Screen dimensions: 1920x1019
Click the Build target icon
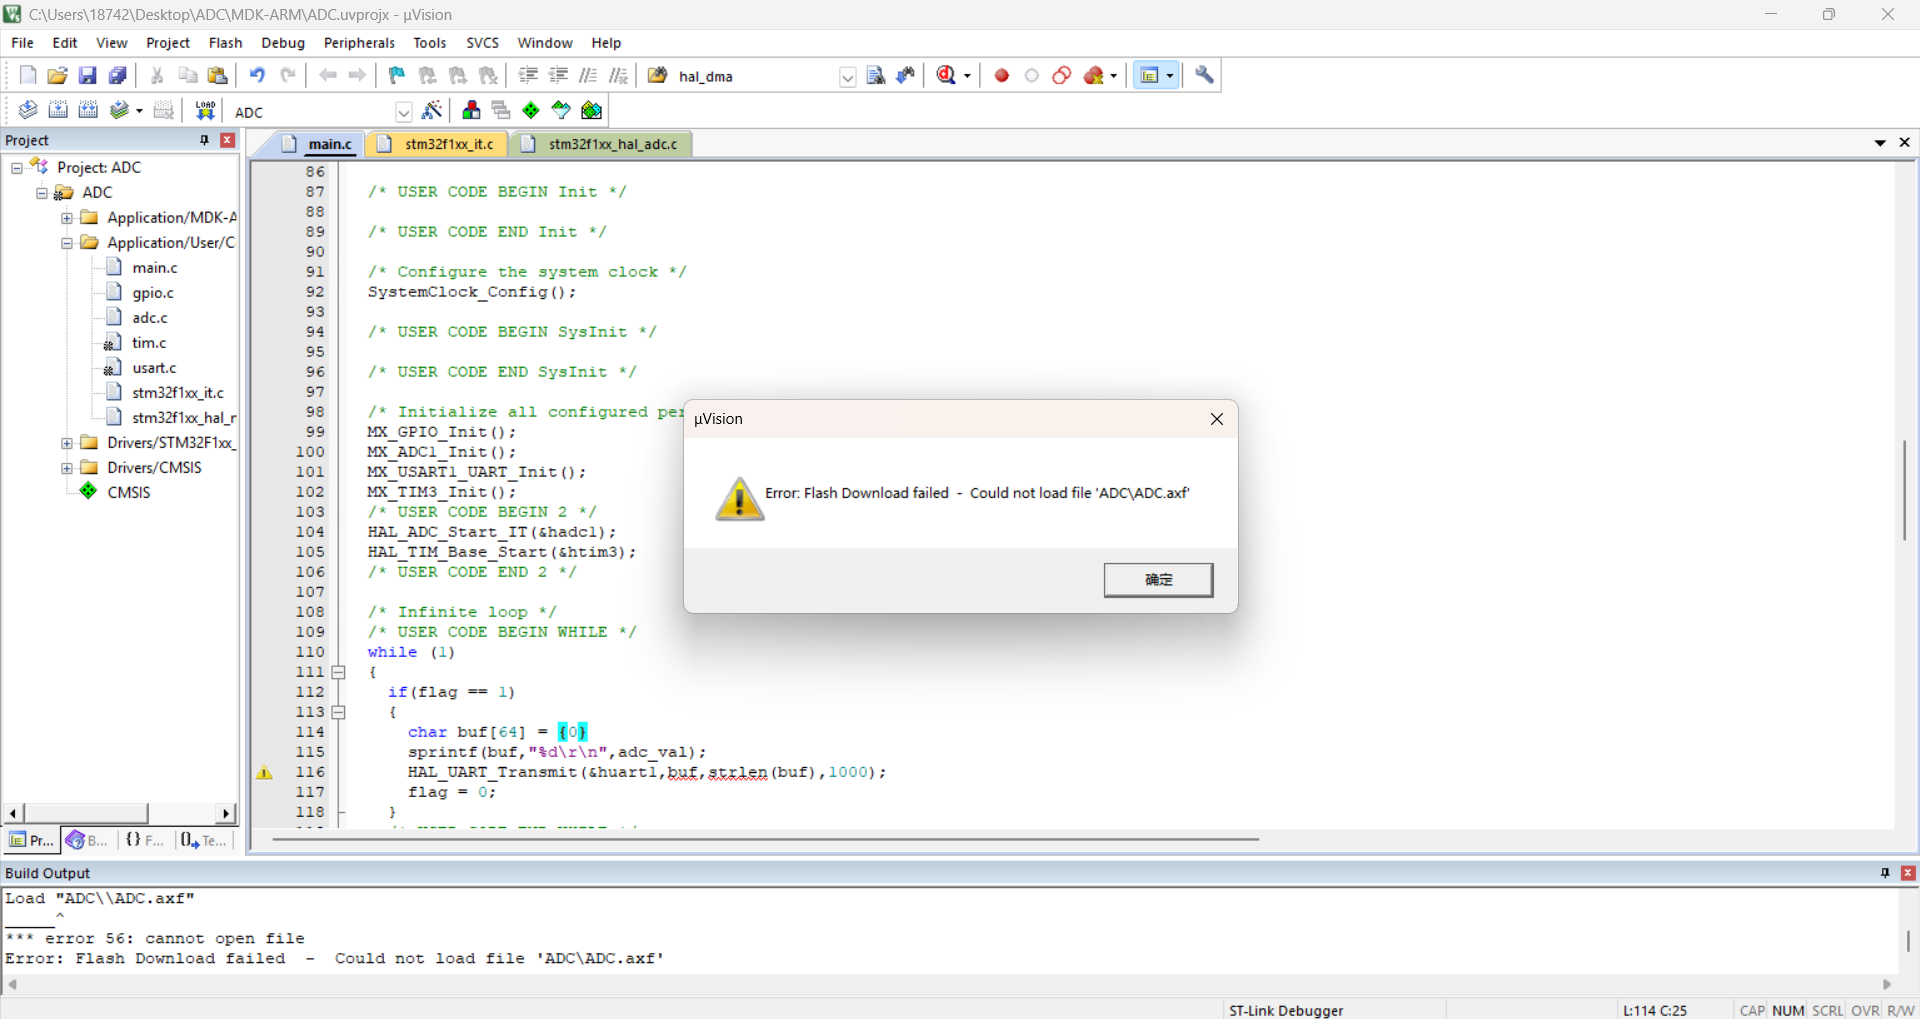click(x=58, y=111)
